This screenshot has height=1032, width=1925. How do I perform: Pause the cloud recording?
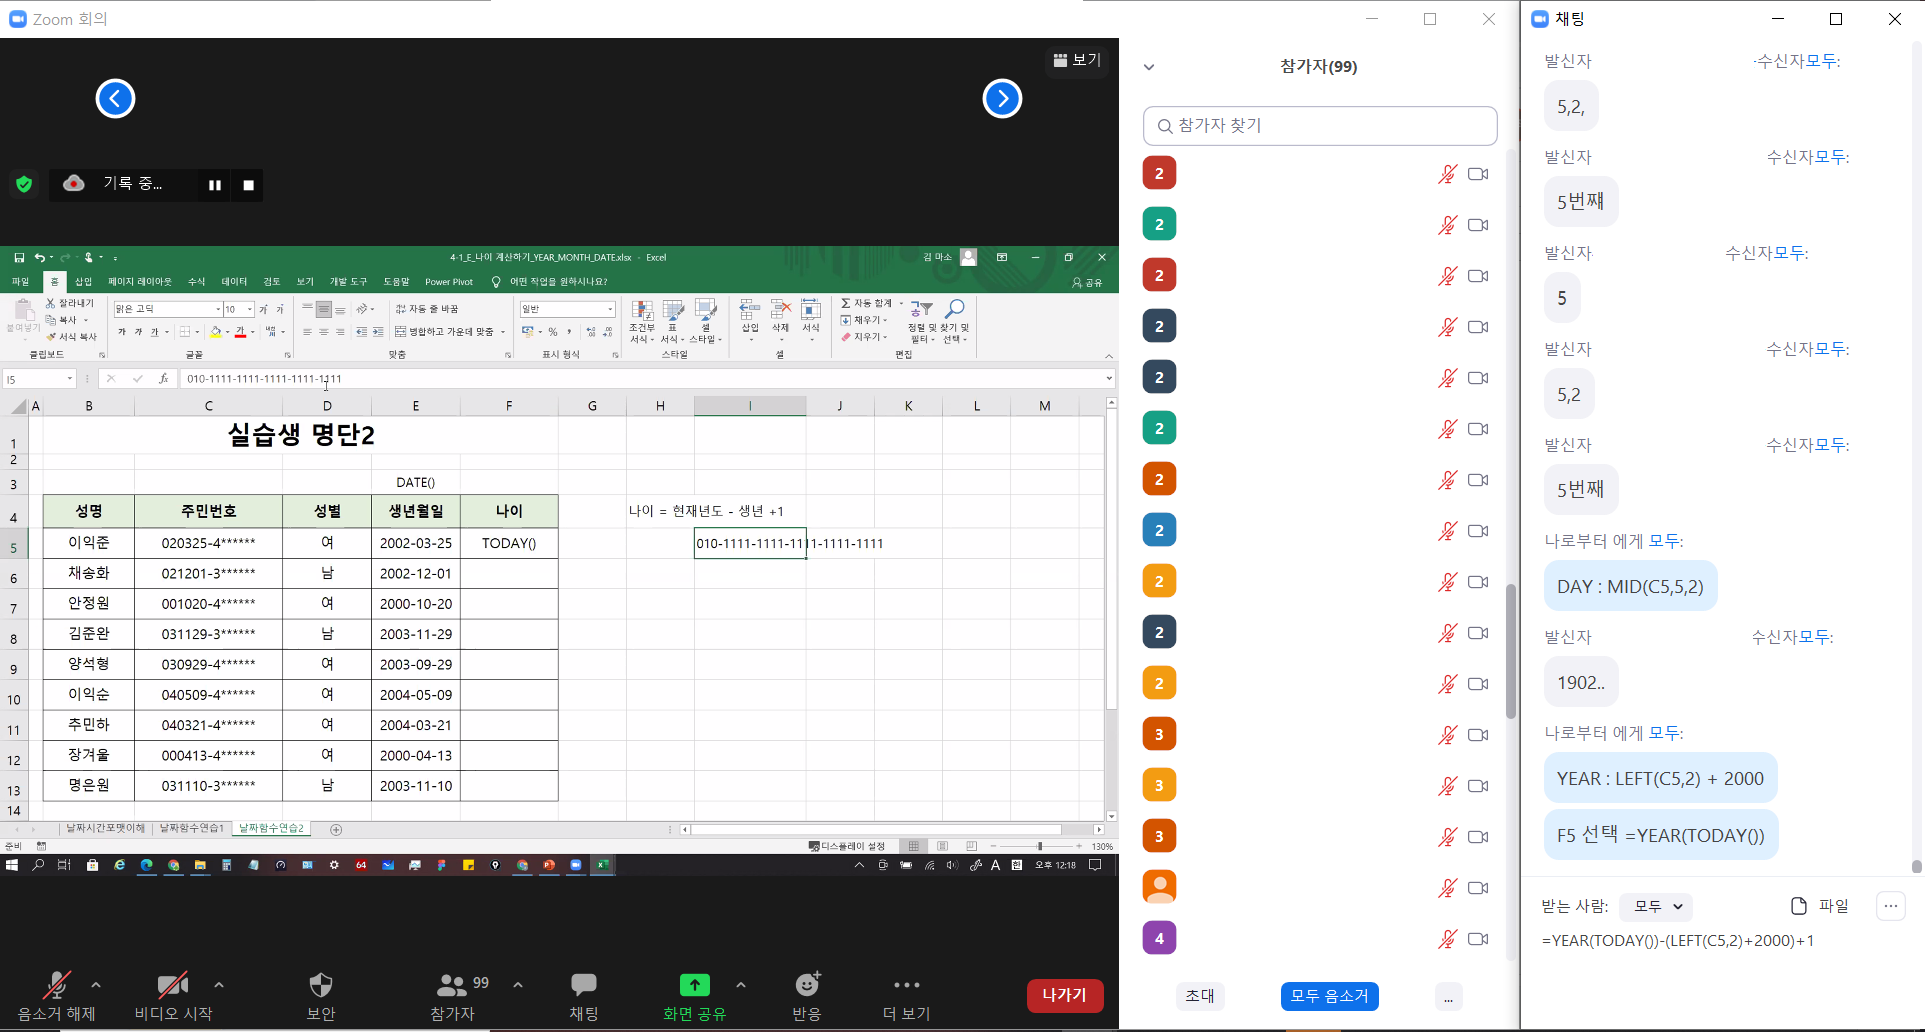(x=214, y=185)
